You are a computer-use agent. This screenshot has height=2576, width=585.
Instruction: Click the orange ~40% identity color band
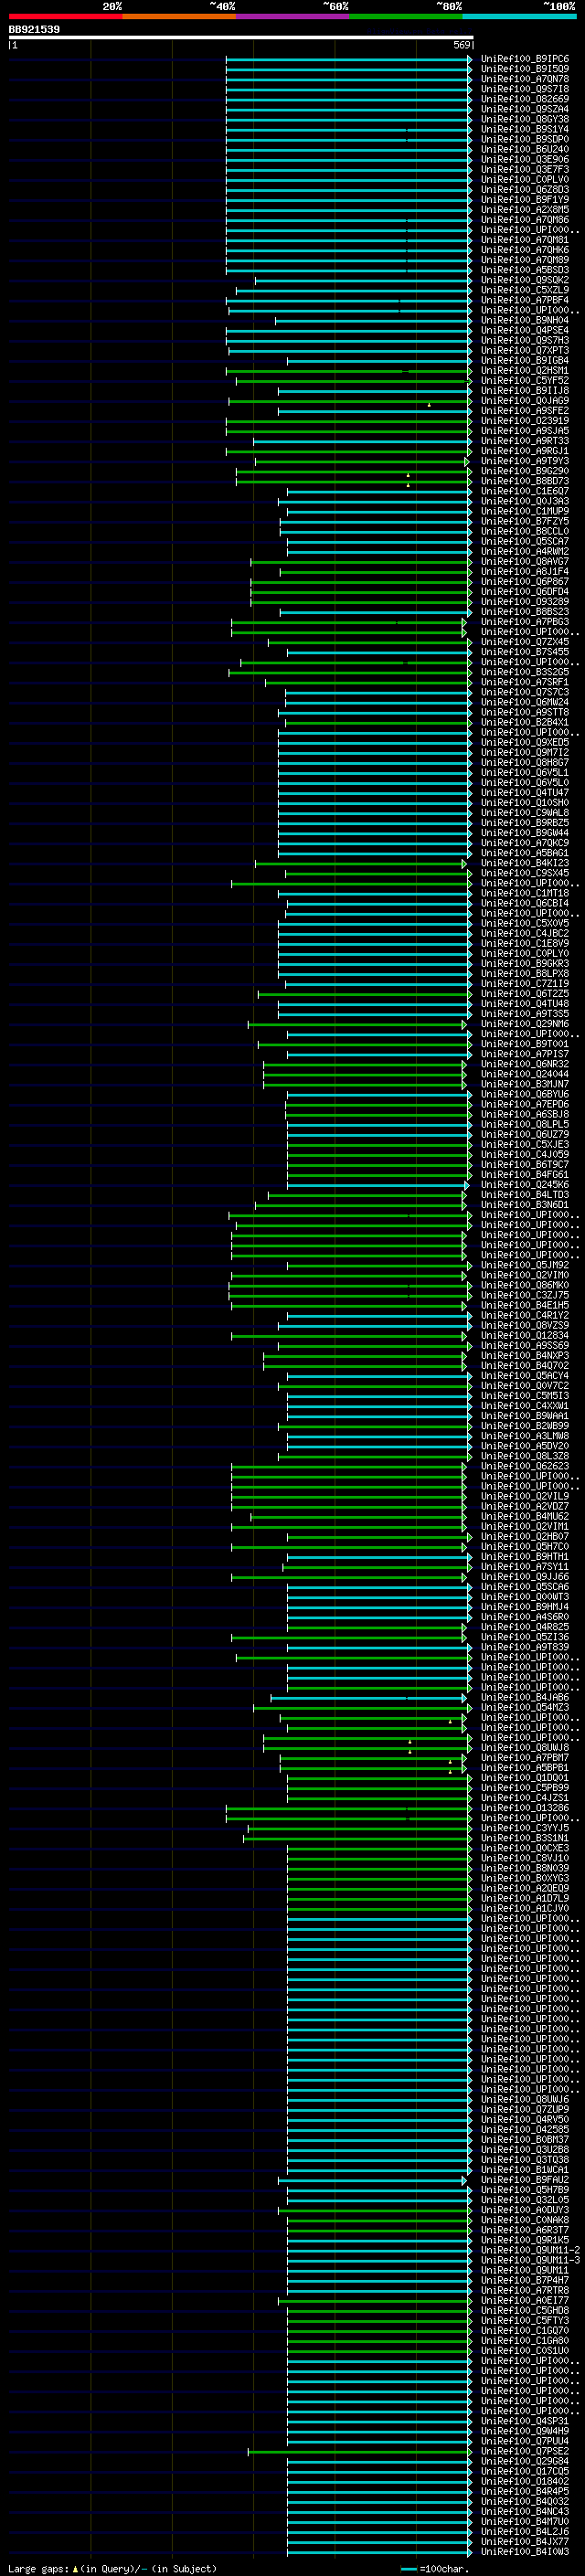[179, 16]
